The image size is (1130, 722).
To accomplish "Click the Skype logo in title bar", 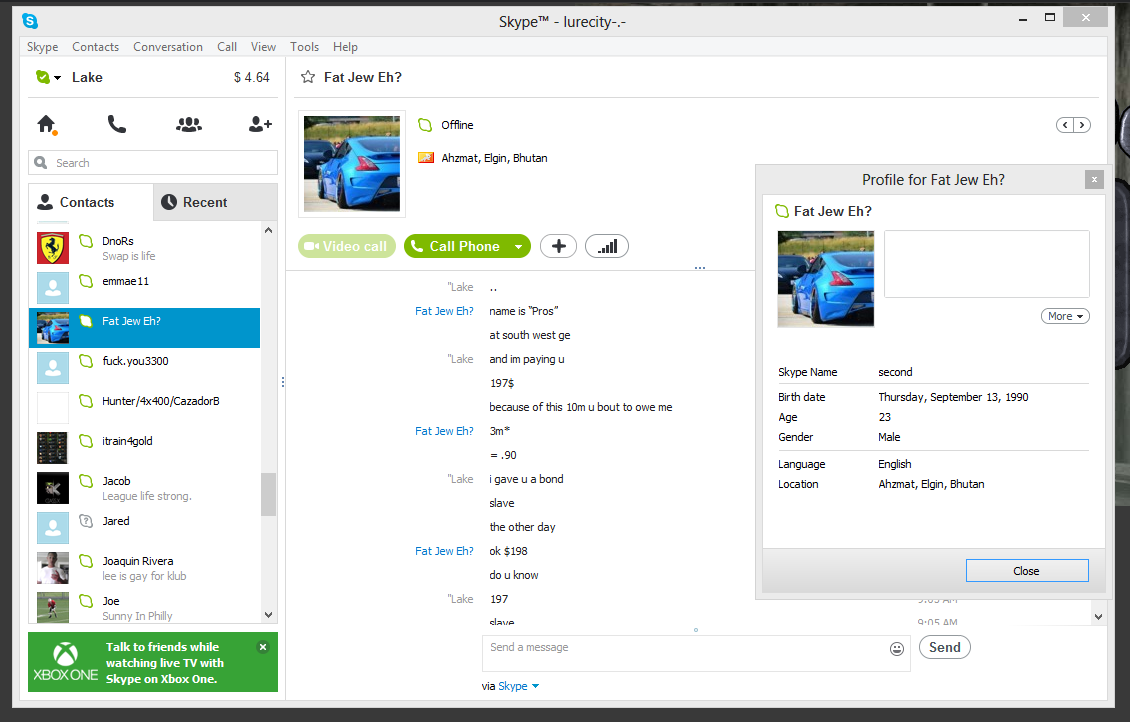I will pos(30,21).
